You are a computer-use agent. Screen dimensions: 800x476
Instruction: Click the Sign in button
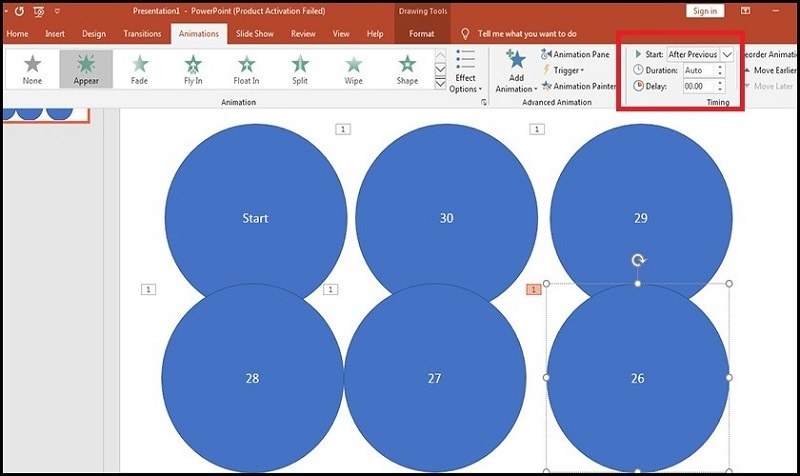(705, 11)
